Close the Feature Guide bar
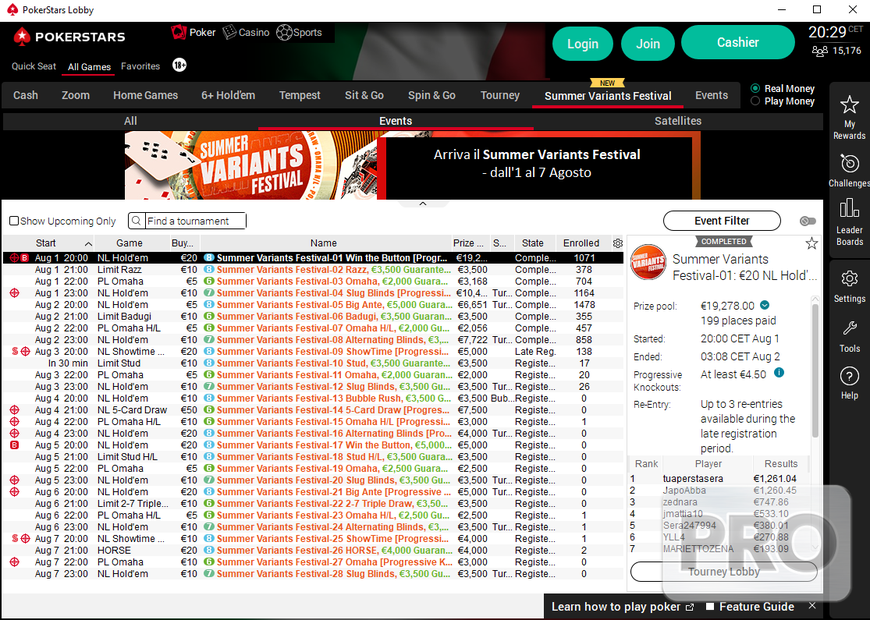The height and width of the screenshot is (620, 870). [812, 606]
